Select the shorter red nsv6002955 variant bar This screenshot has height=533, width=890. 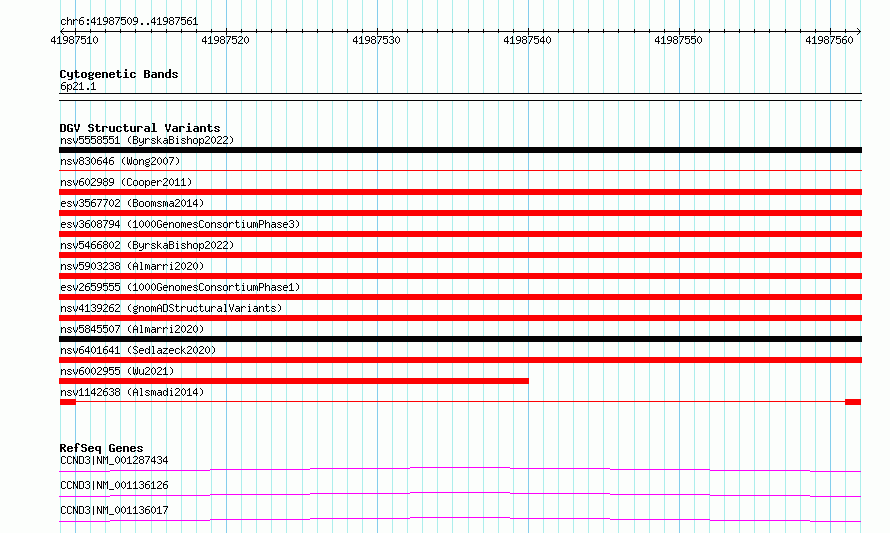(294, 381)
